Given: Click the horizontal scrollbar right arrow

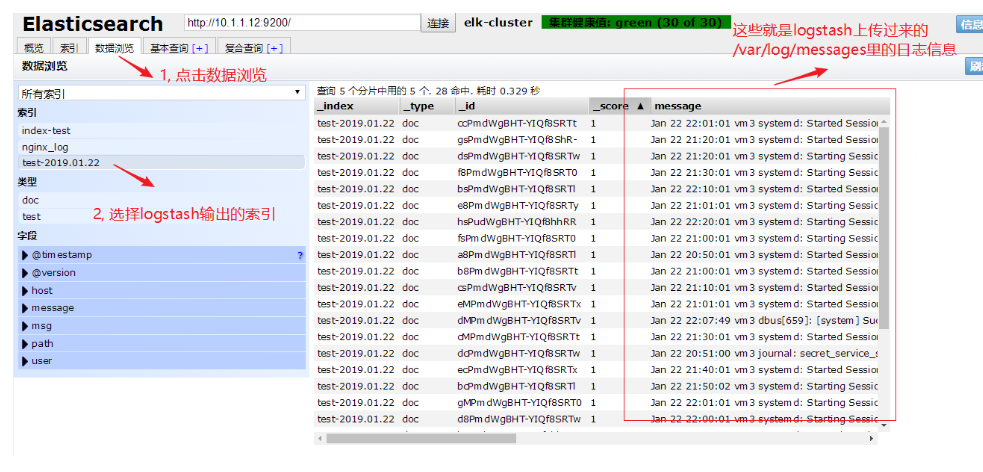Looking at the screenshot, I should click(871, 439).
